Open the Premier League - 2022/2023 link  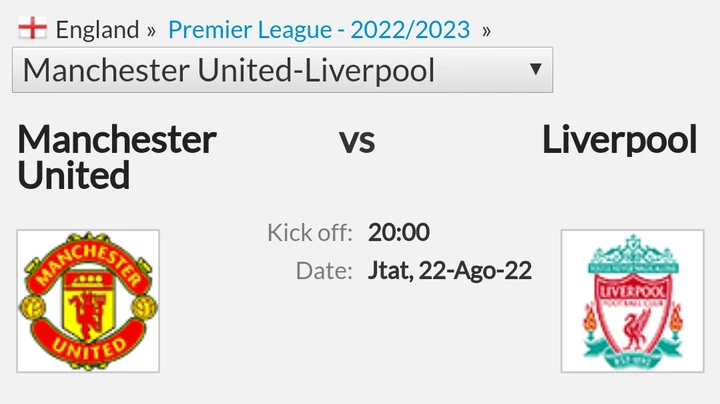pyautogui.click(x=318, y=30)
